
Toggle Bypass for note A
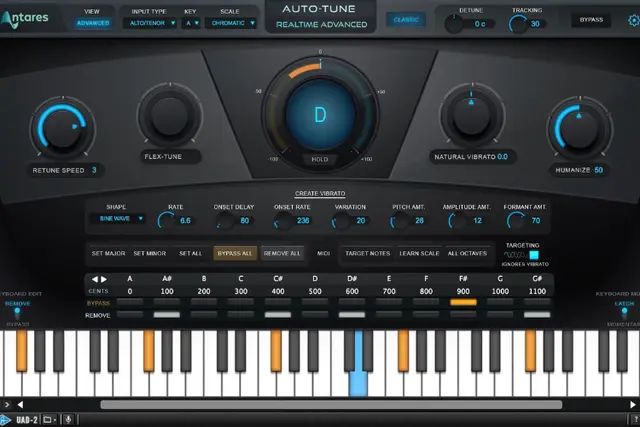130,302
